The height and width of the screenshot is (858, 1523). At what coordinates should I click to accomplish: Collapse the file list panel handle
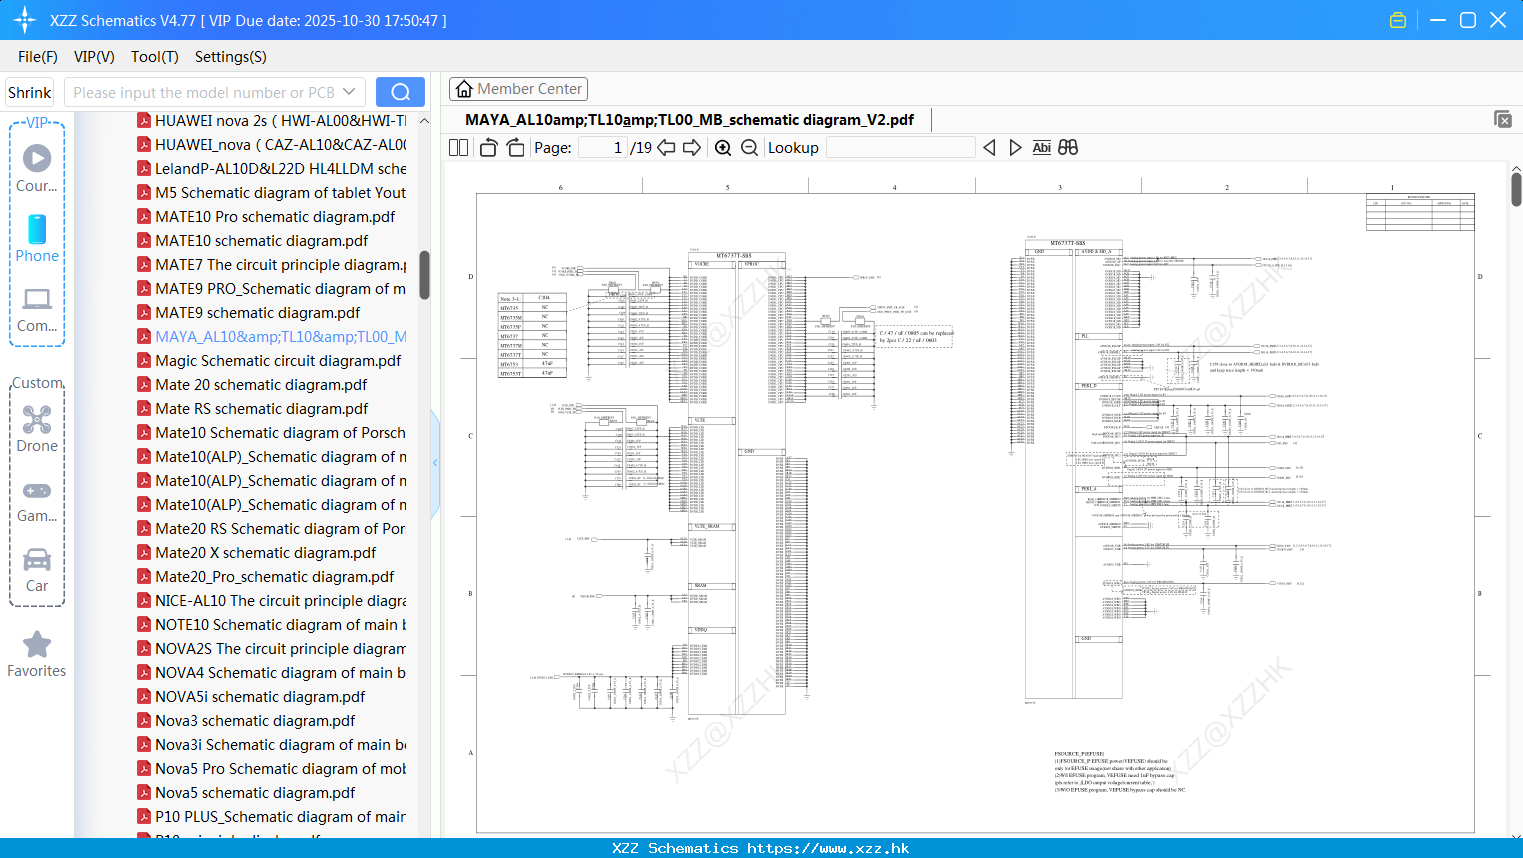pos(435,463)
